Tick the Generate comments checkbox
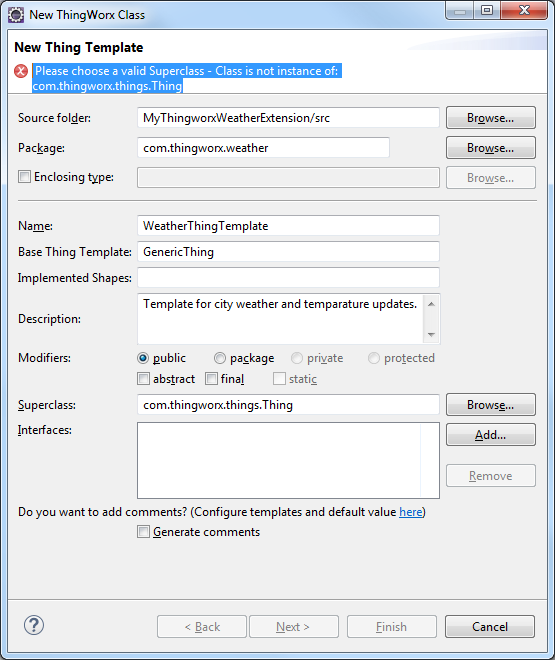Viewport: 555px width, 660px height. 143,532
